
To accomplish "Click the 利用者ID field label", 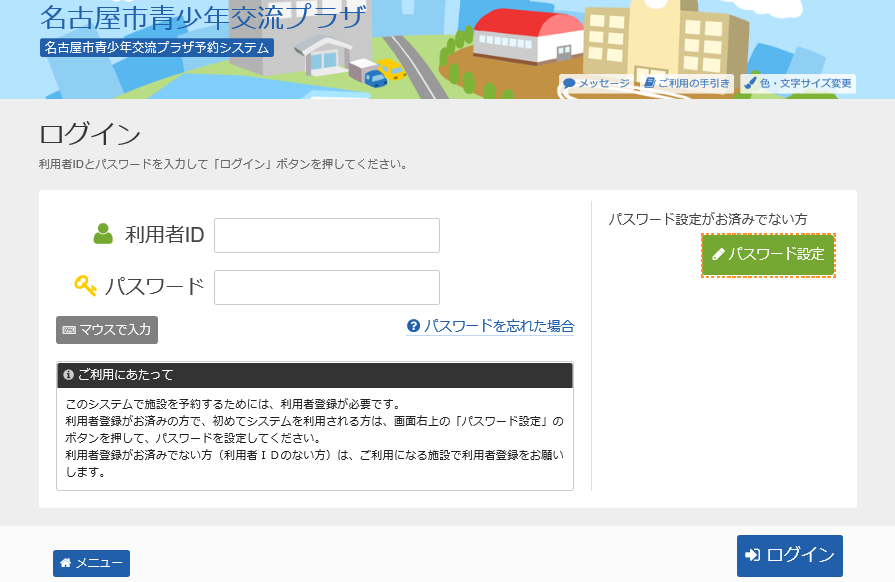I will tap(164, 235).
